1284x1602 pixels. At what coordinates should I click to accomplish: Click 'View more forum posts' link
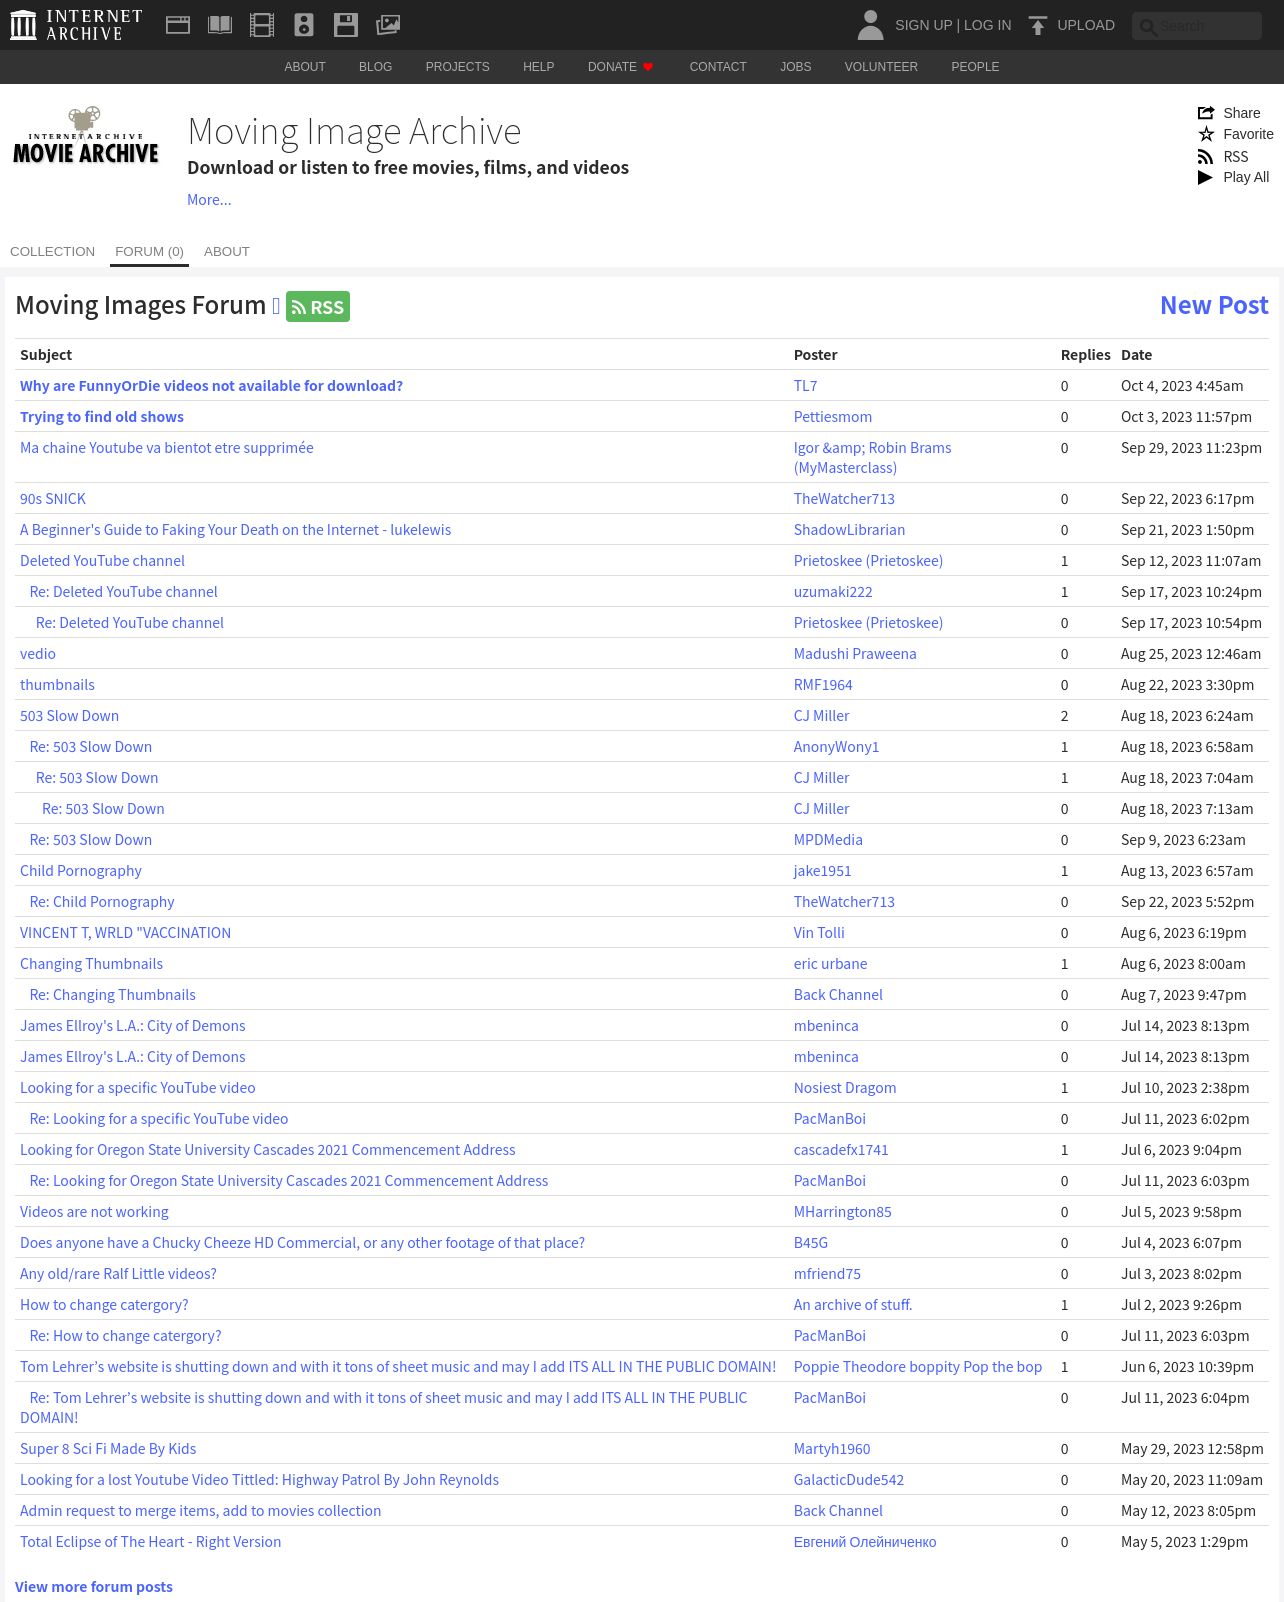[x=94, y=1587]
